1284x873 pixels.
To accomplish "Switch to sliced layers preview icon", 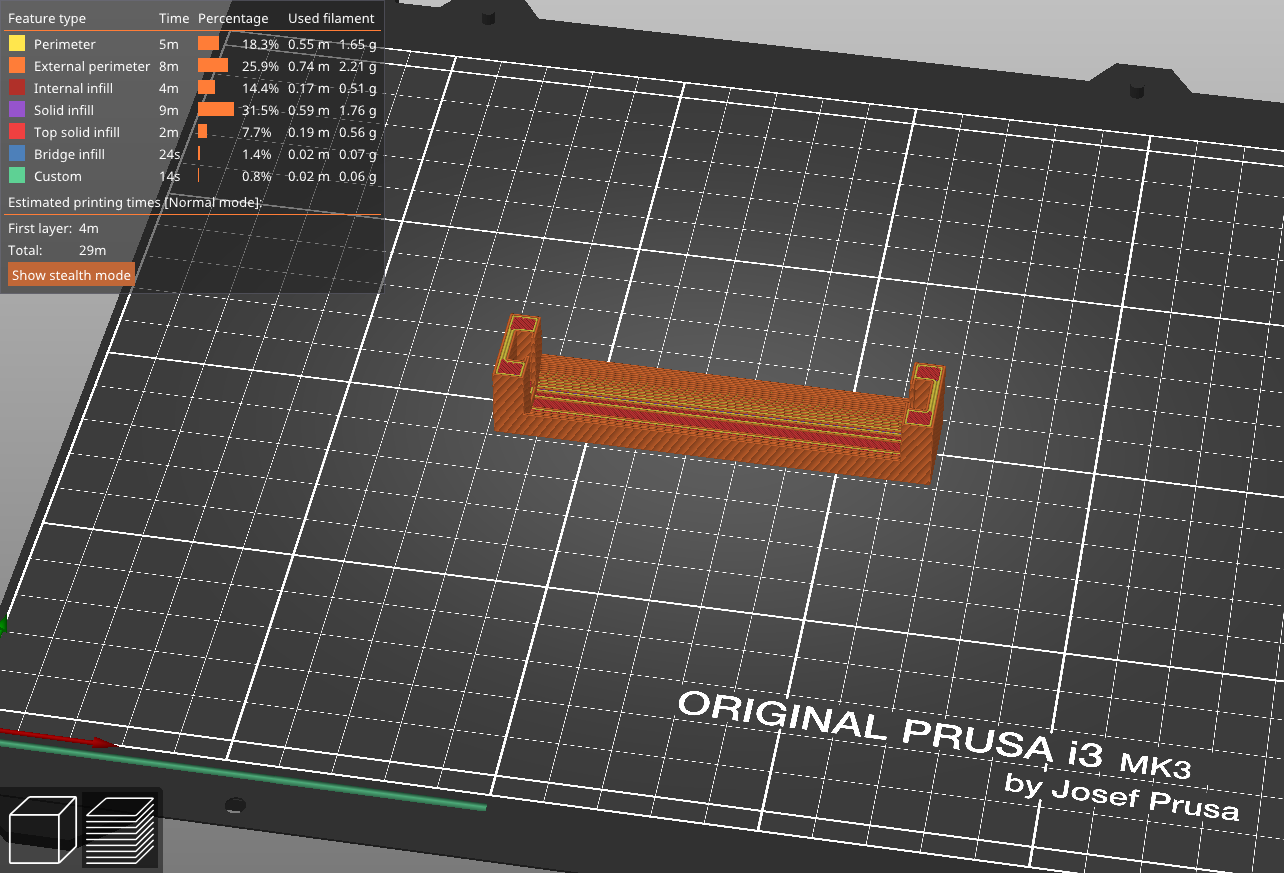I will [120, 830].
